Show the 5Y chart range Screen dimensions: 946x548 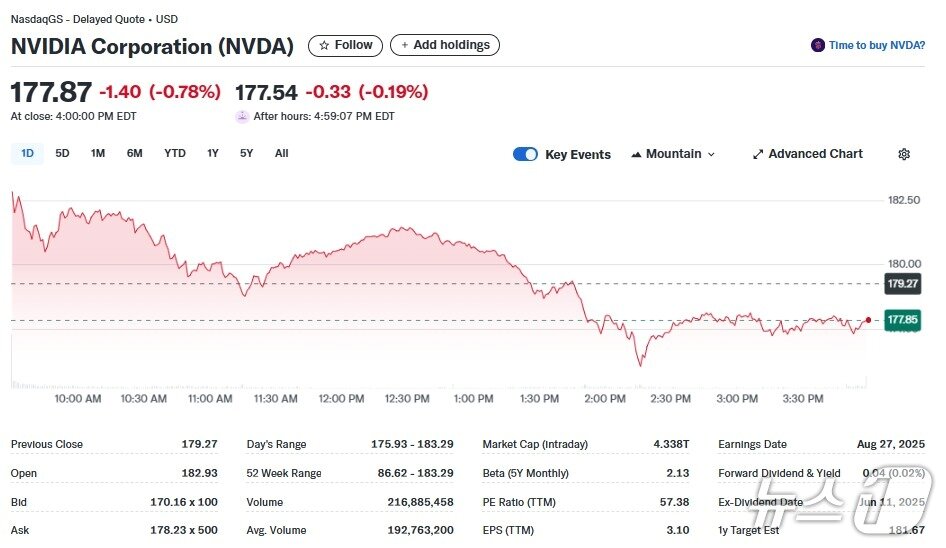[246, 154]
